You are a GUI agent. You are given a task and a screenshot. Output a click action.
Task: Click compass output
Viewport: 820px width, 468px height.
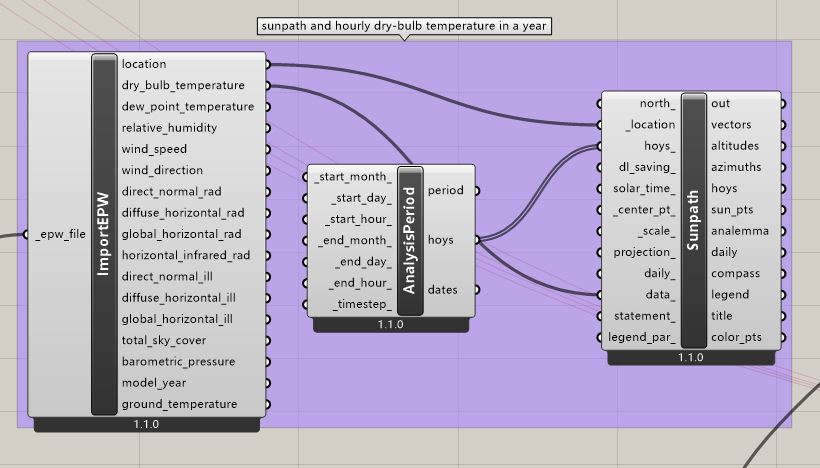pos(735,273)
